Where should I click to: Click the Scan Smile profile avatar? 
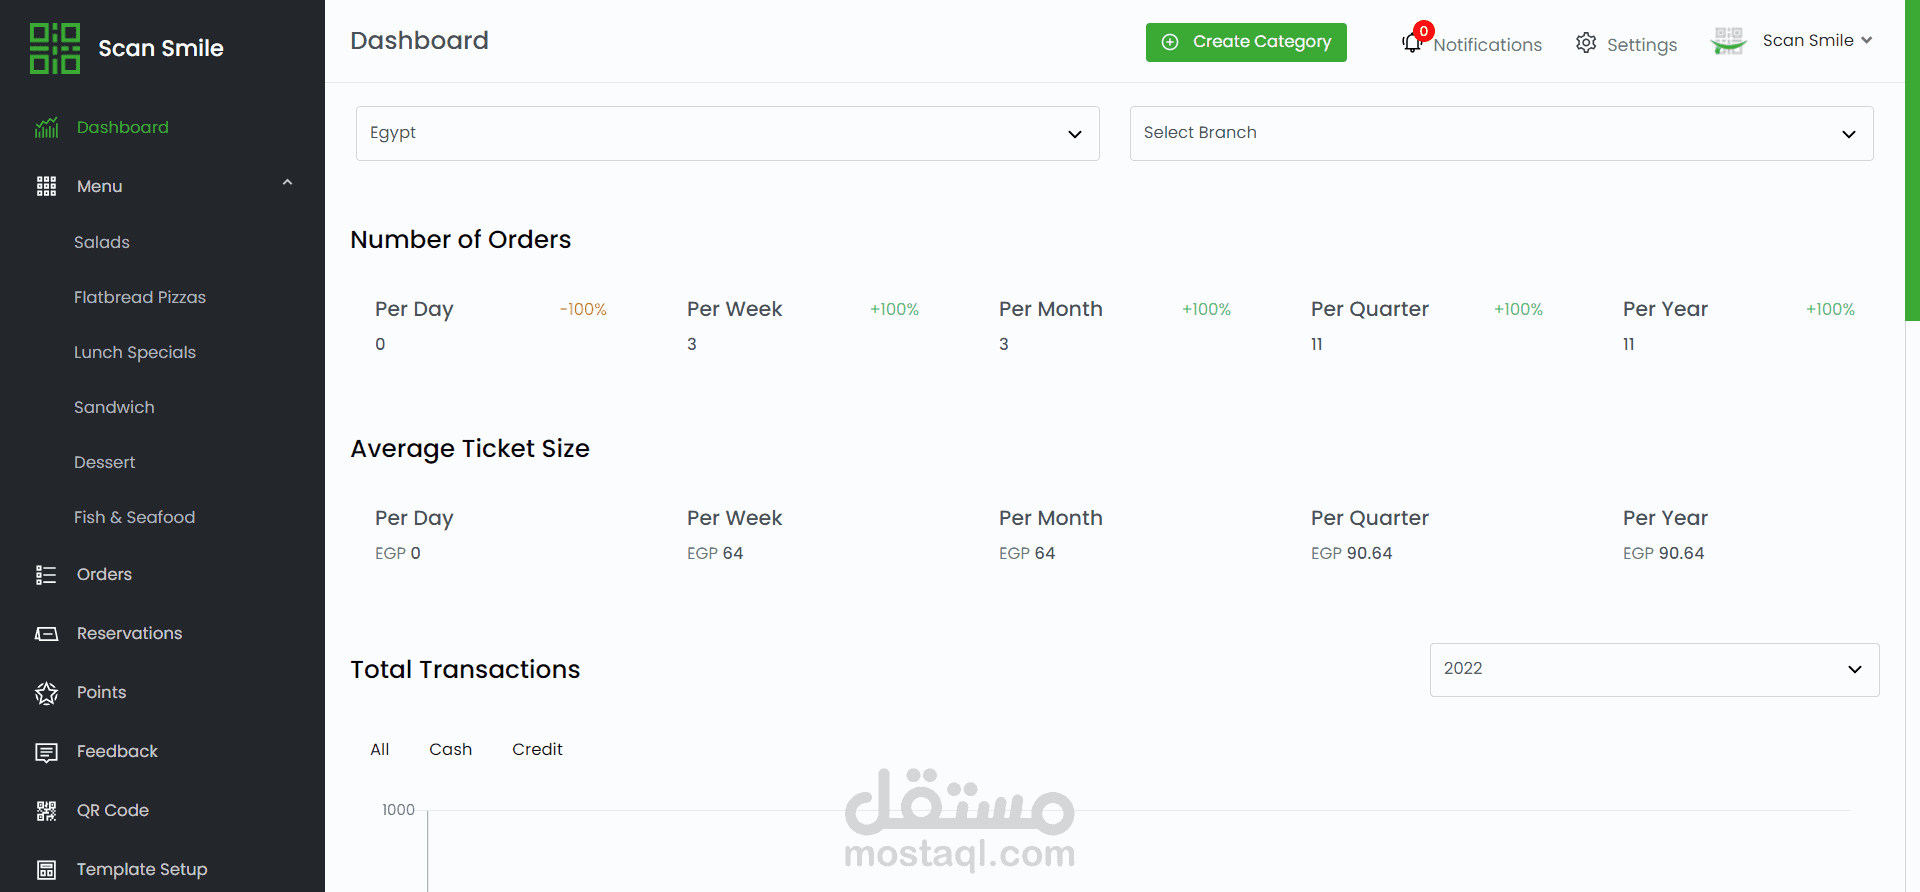(1728, 41)
